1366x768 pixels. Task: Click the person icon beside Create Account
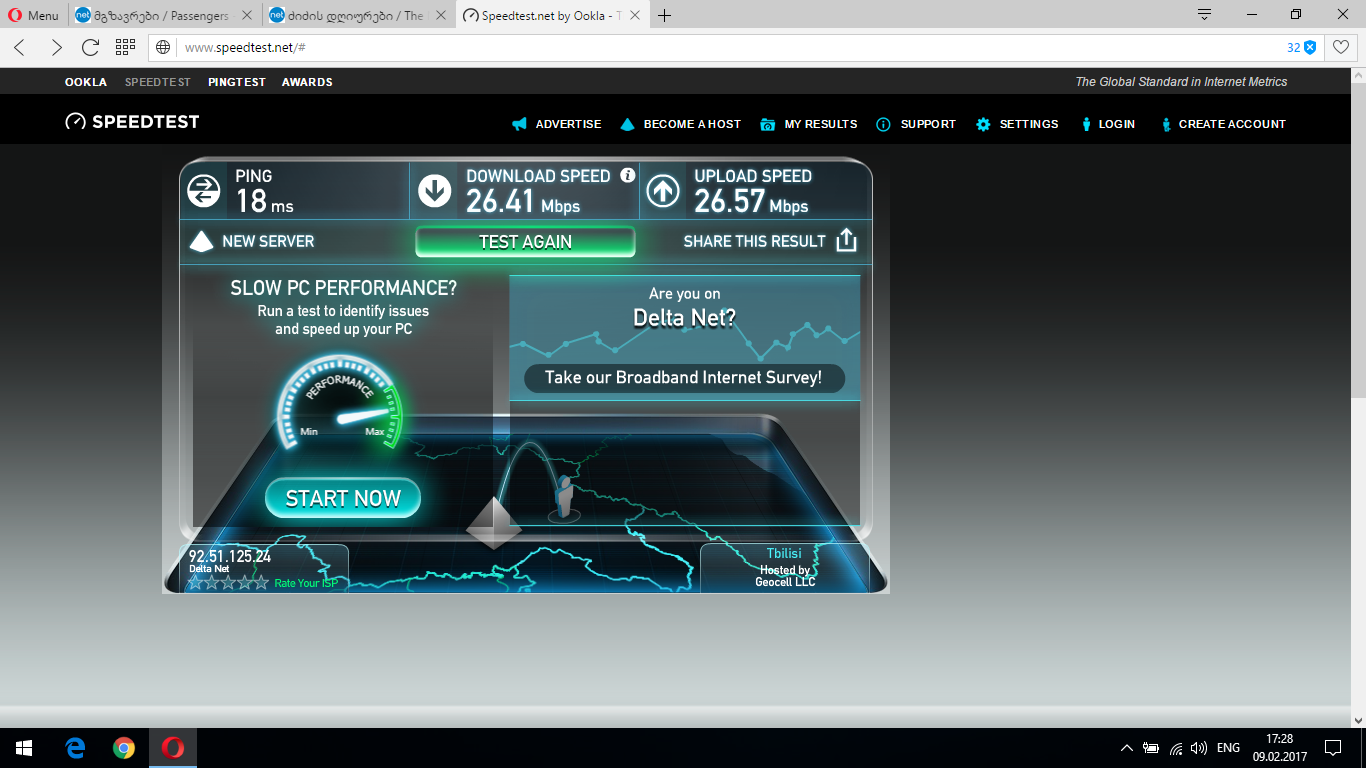(1166, 124)
